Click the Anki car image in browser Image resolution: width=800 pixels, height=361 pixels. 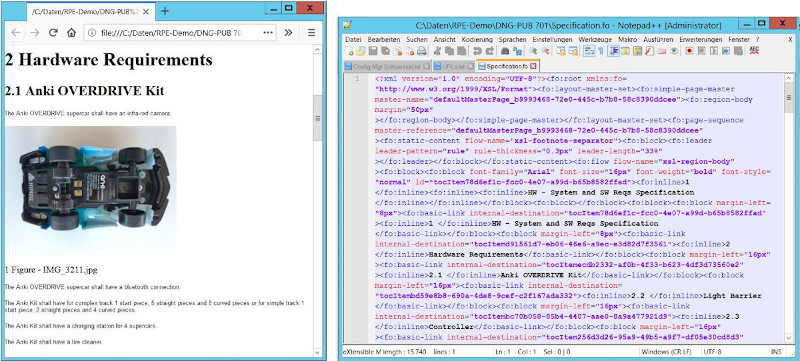pyautogui.click(x=91, y=190)
